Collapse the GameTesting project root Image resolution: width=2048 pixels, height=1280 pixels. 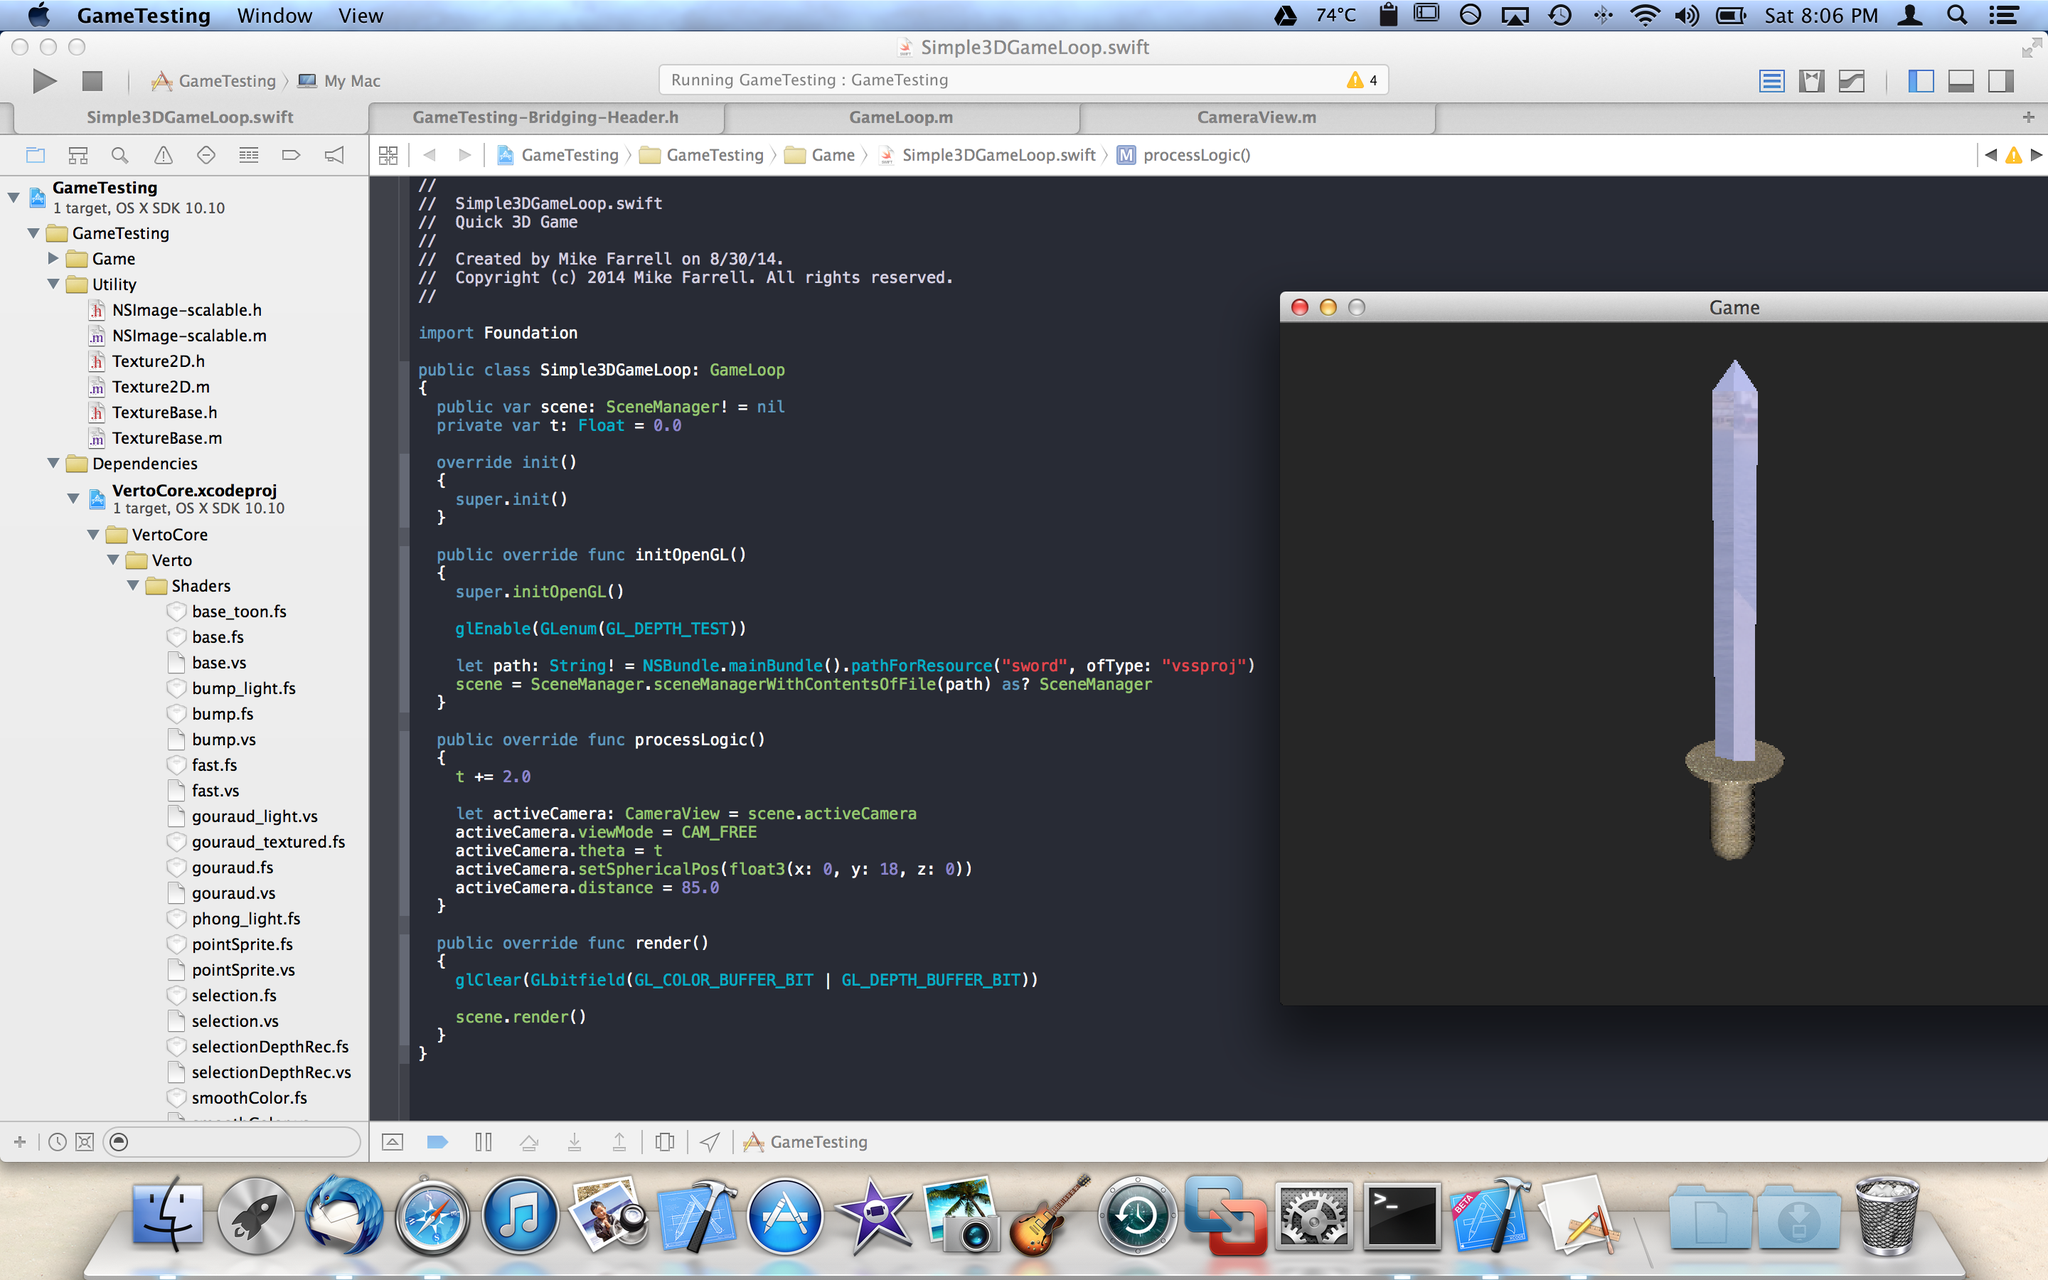pyautogui.click(x=14, y=197)
